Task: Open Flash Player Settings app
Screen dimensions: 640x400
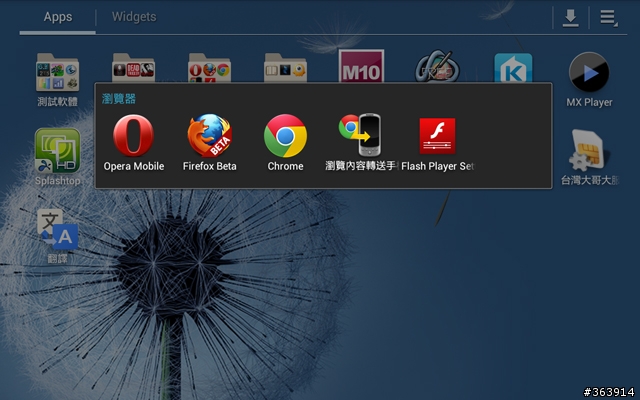Action: click(437, 136)
